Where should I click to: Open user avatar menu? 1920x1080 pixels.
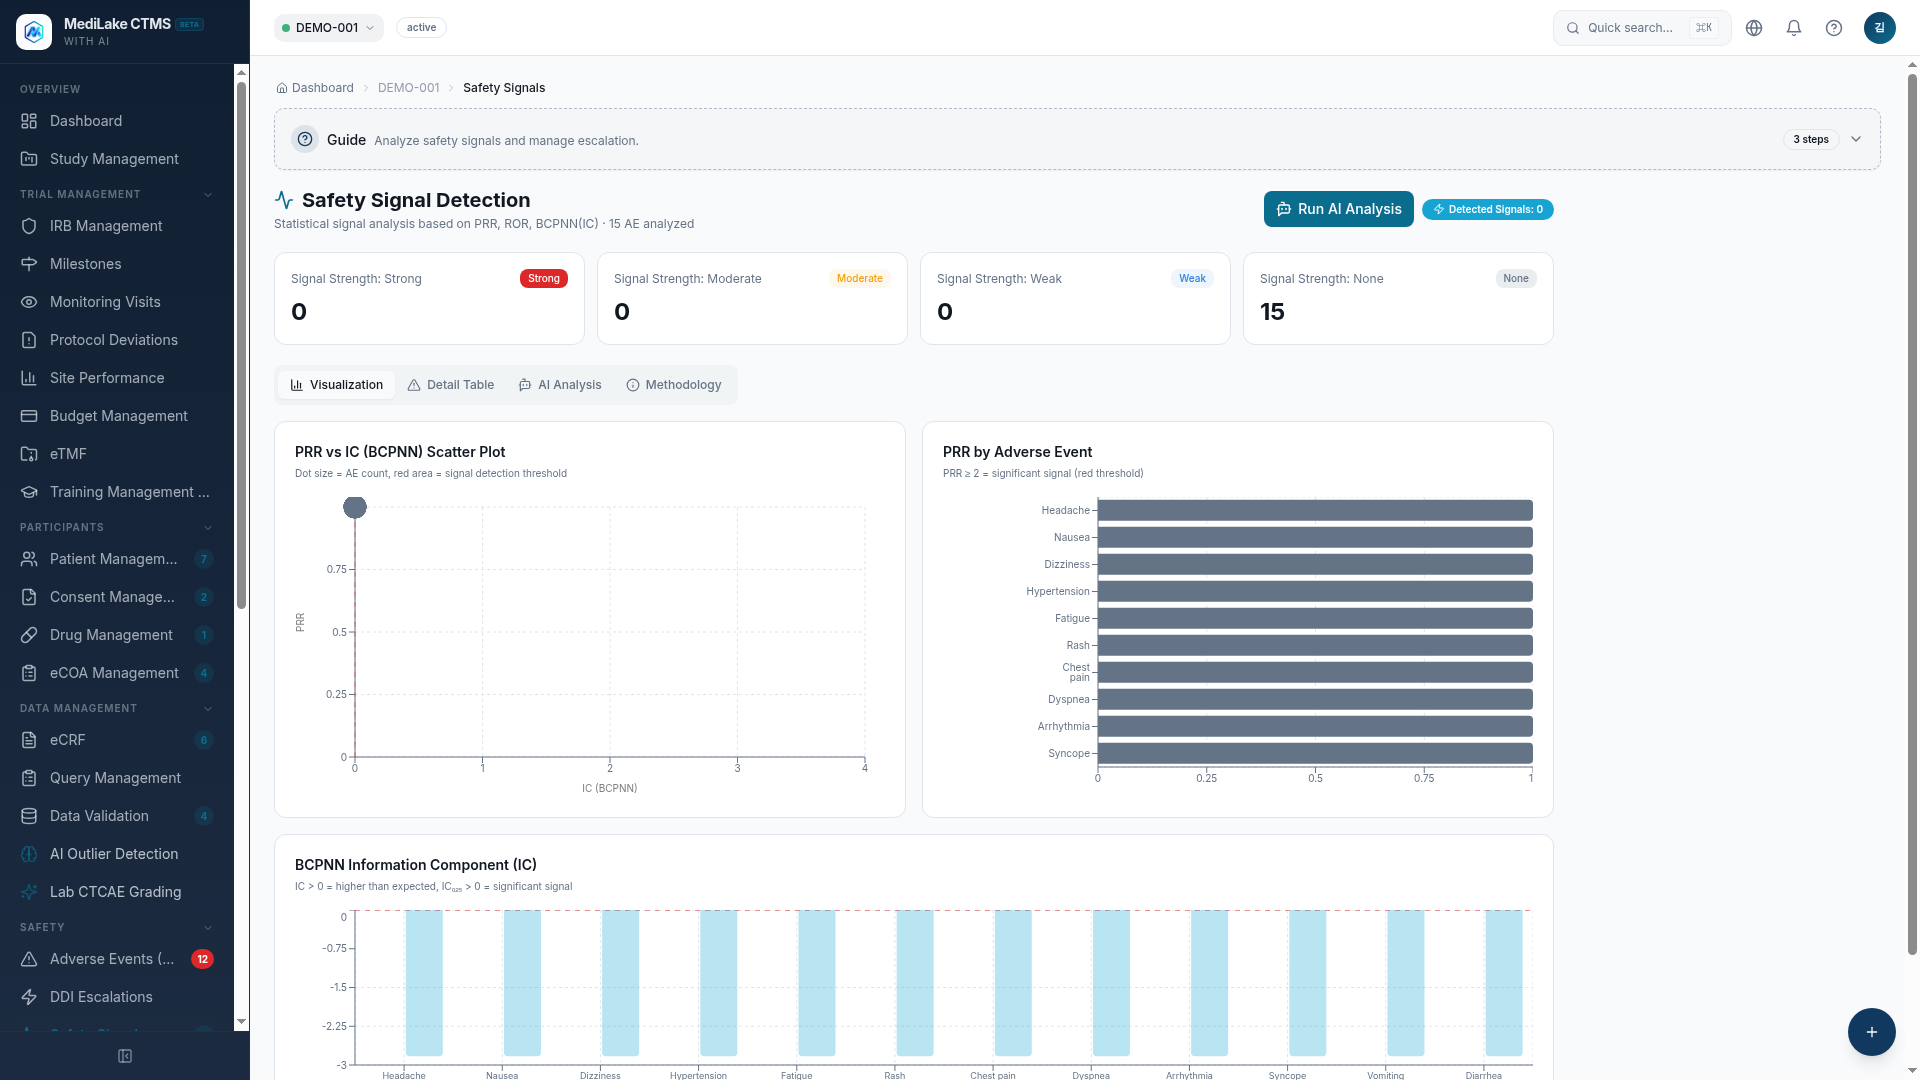click(x=1880, y=28)
